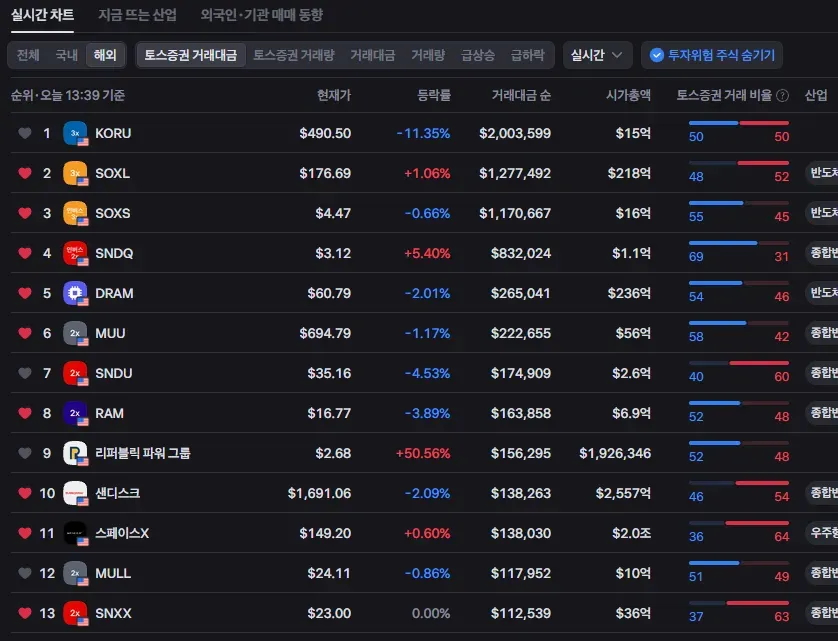Favorite MULL with its gray heart
Viewport: 838px width, 641px height.
[x=25, y=573]
